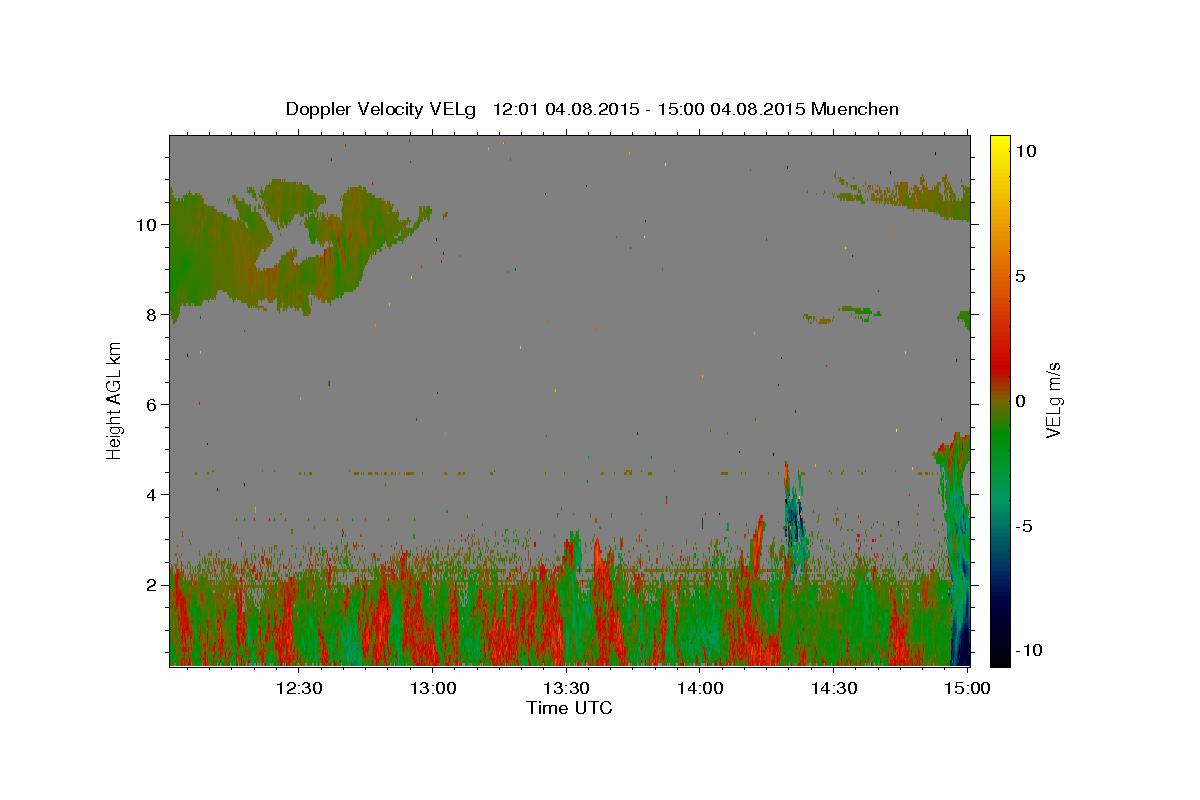
Task: Click the height axis label 6
Action: pyautogui.click(x=150, y=405)
